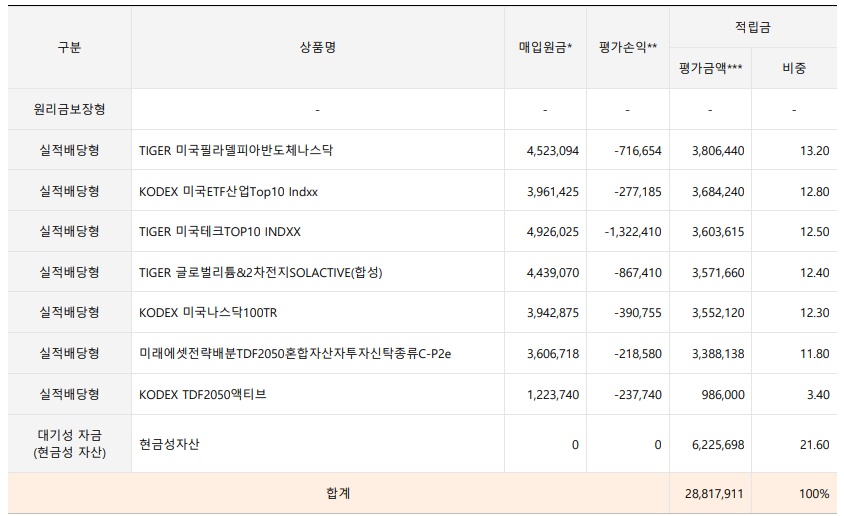
Task: Click the 평가금액*** sub-header
Action: click(710, 68)
